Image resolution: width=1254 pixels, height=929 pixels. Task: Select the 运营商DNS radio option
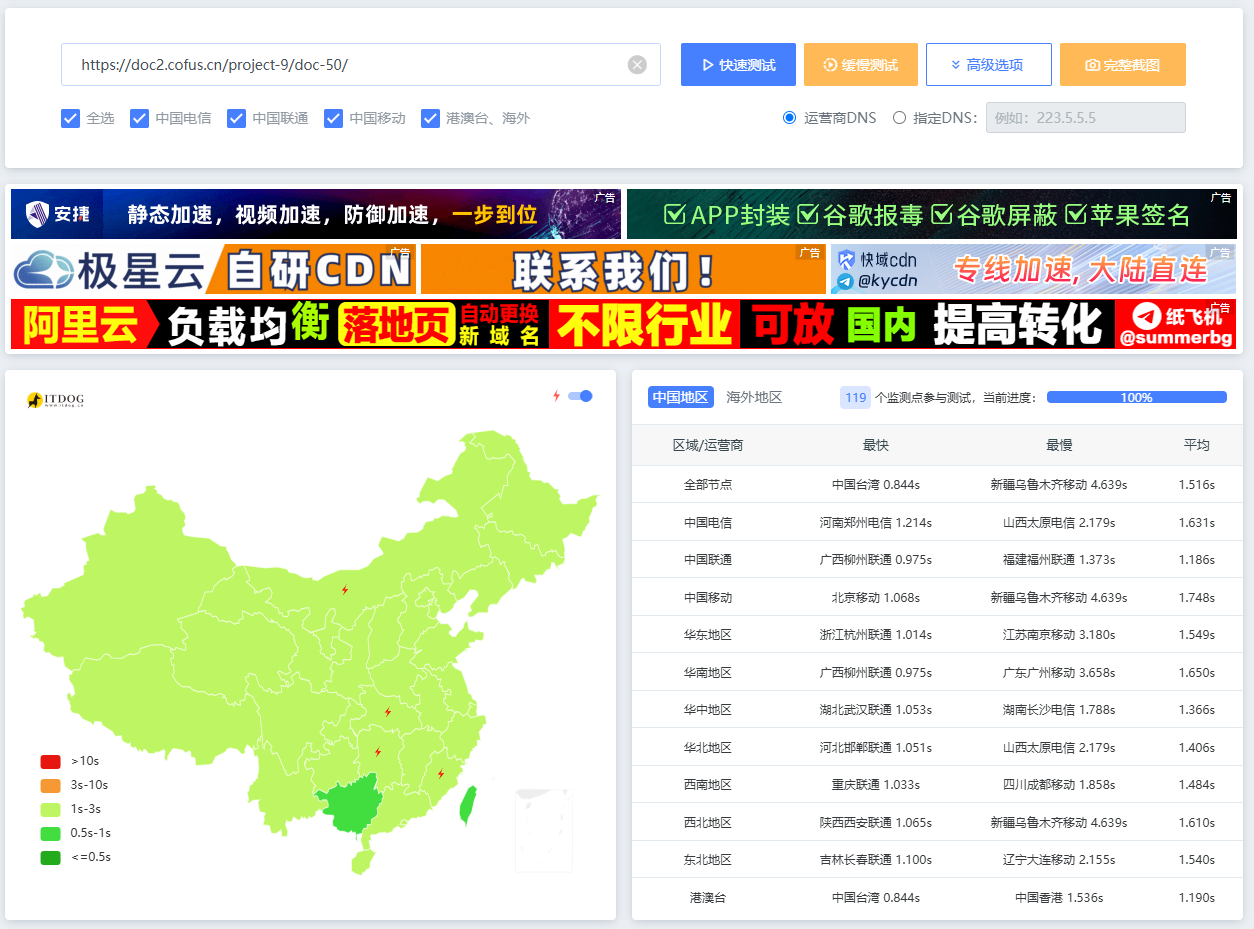tap(790, 118)
